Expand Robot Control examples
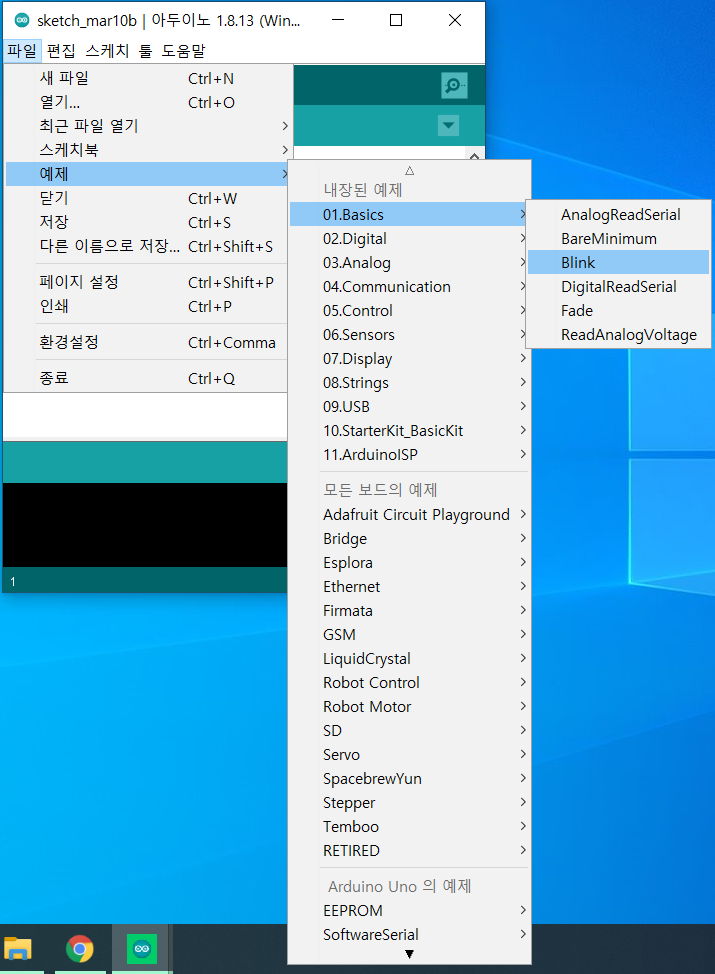 pos(409,683)
